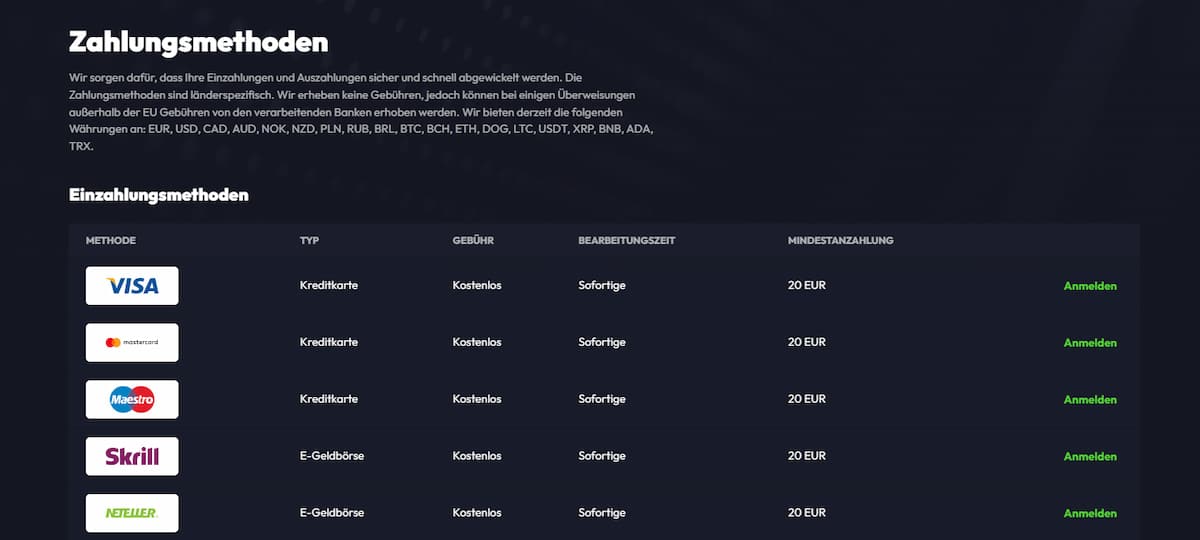
Task: Click the MINDESTANZAHLUNG column header
Action: (x=840, y=241)
